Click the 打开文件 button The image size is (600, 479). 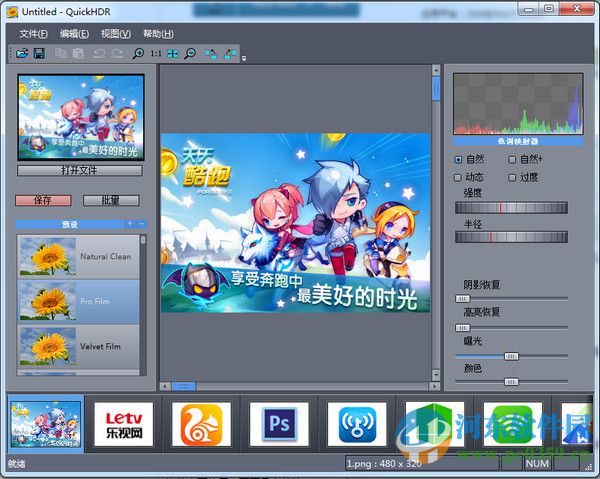pyautogui.click(x=80, y=170)
